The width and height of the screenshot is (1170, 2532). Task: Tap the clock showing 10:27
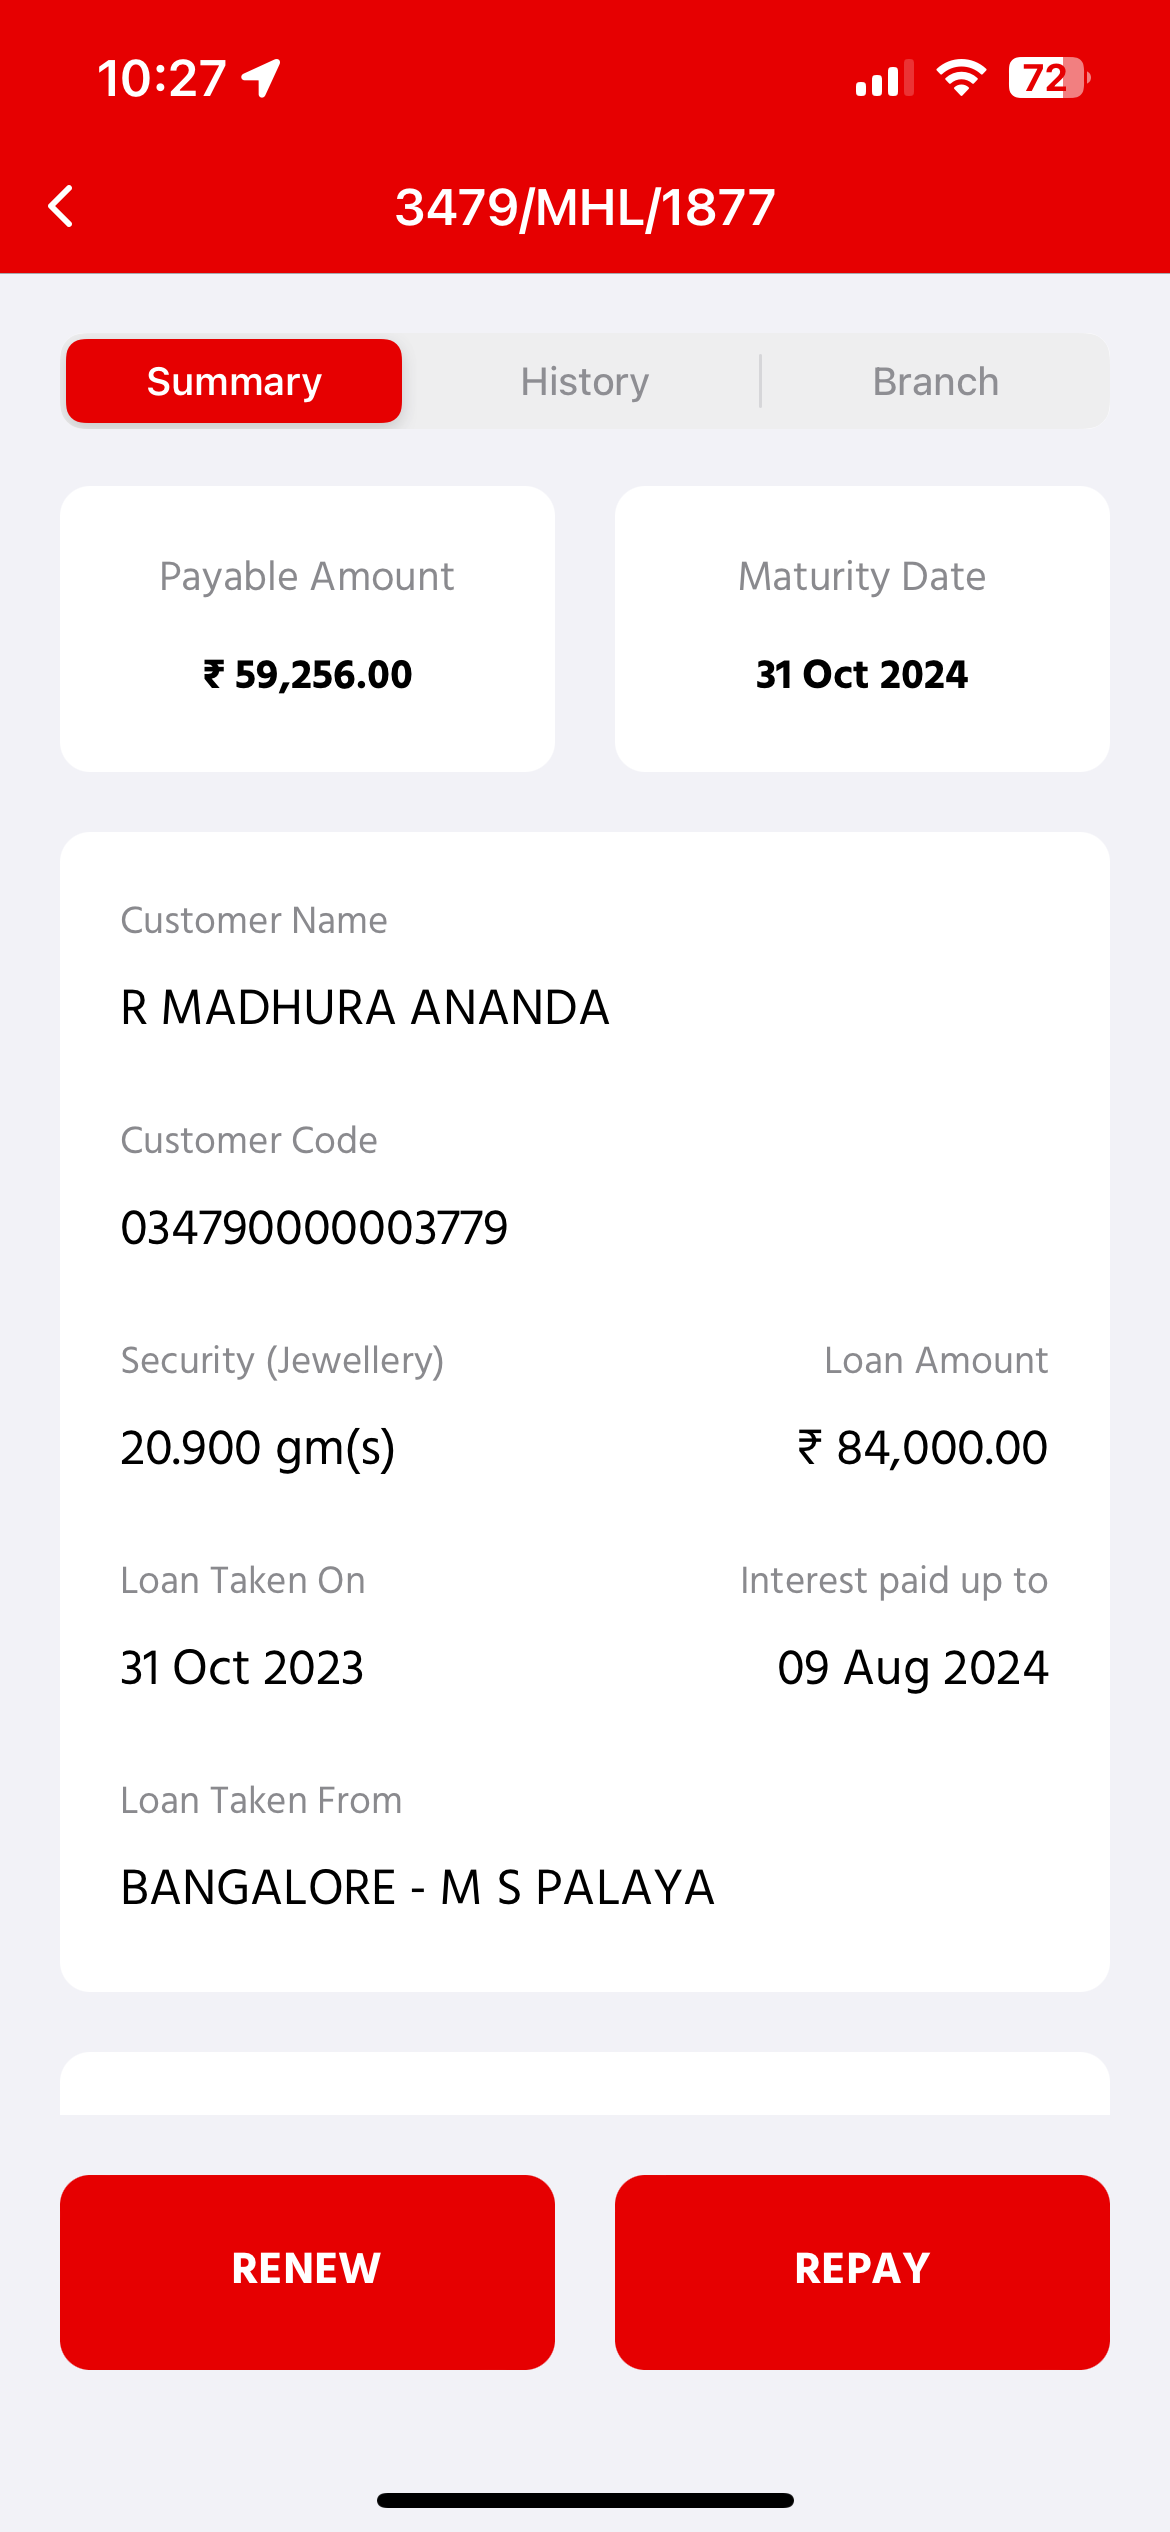162,78
